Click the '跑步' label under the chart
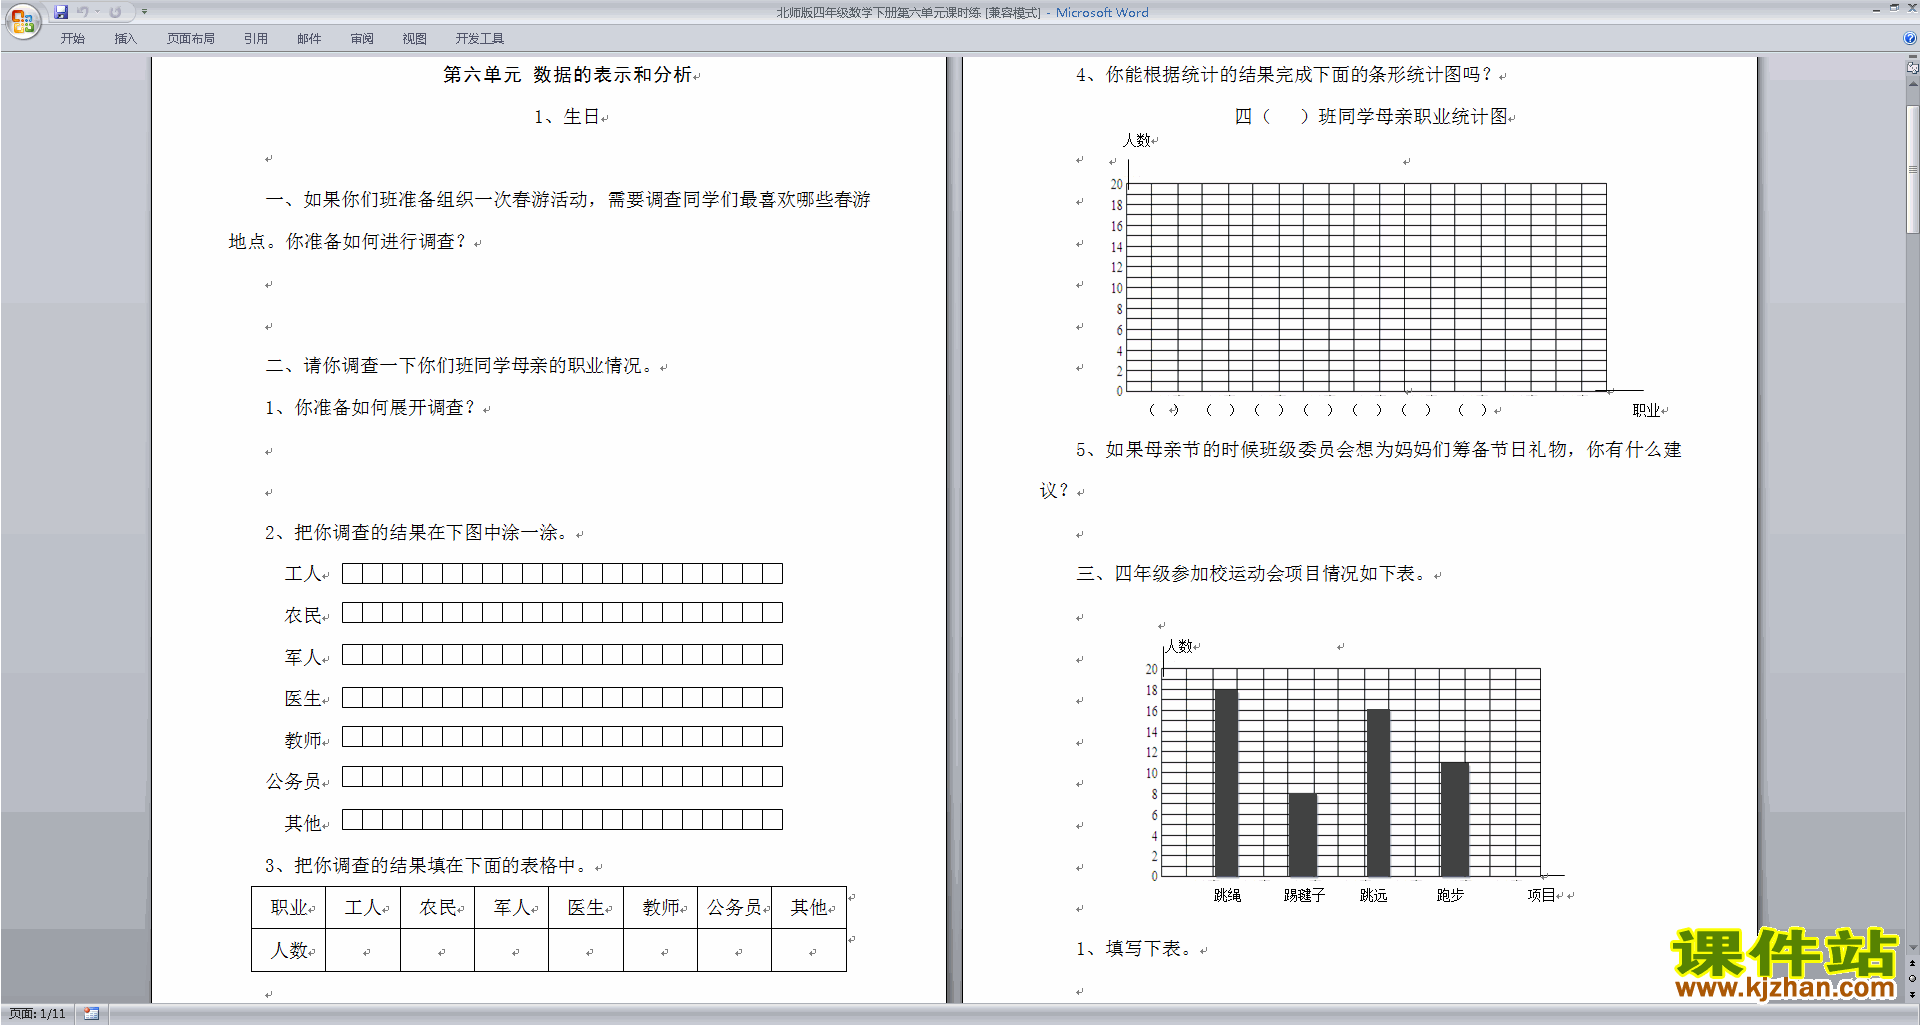 click(x=1450, y=896)
